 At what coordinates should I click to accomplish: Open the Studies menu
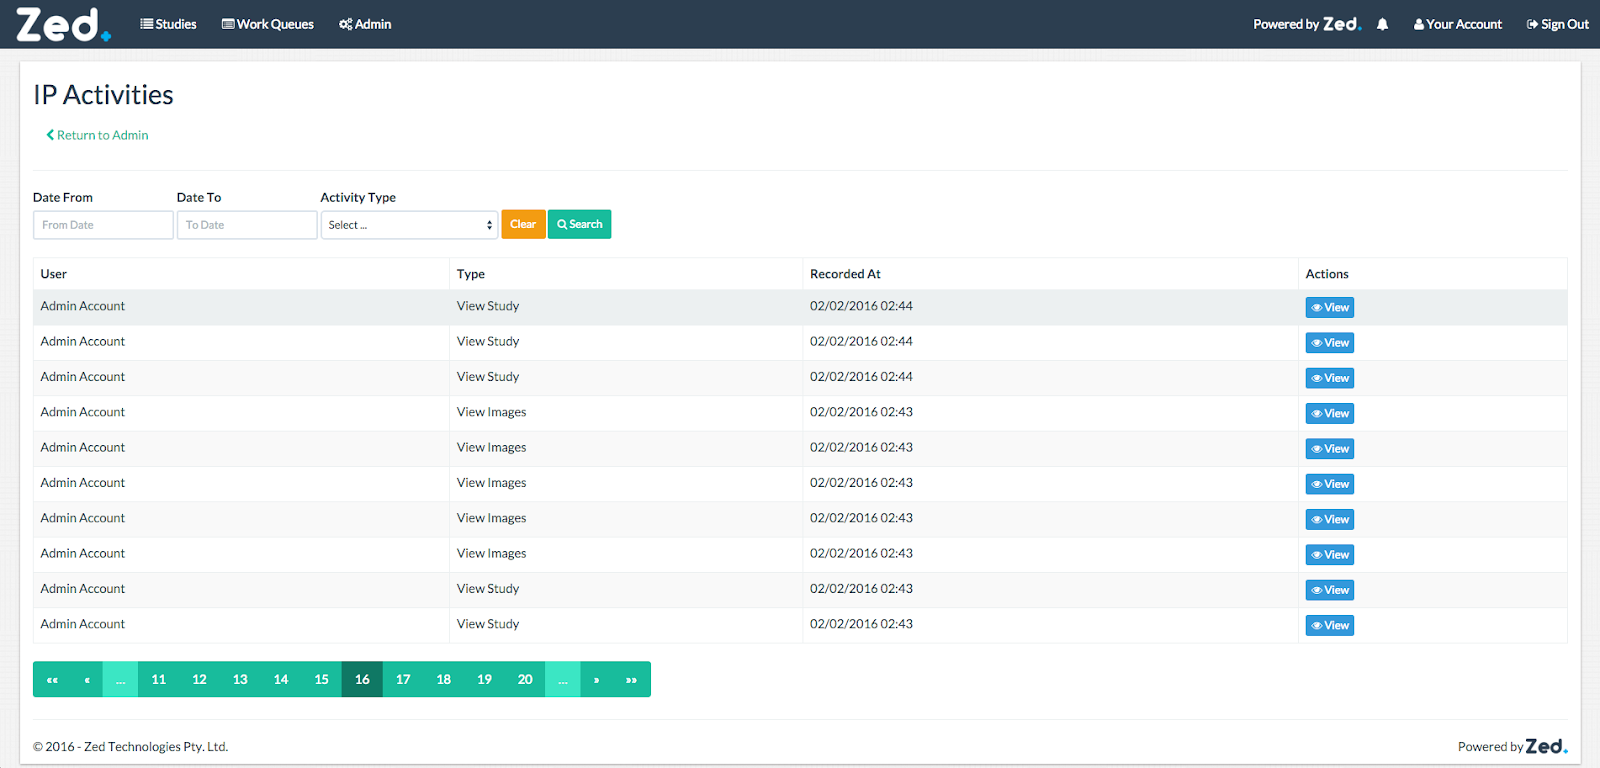(168, 24)
